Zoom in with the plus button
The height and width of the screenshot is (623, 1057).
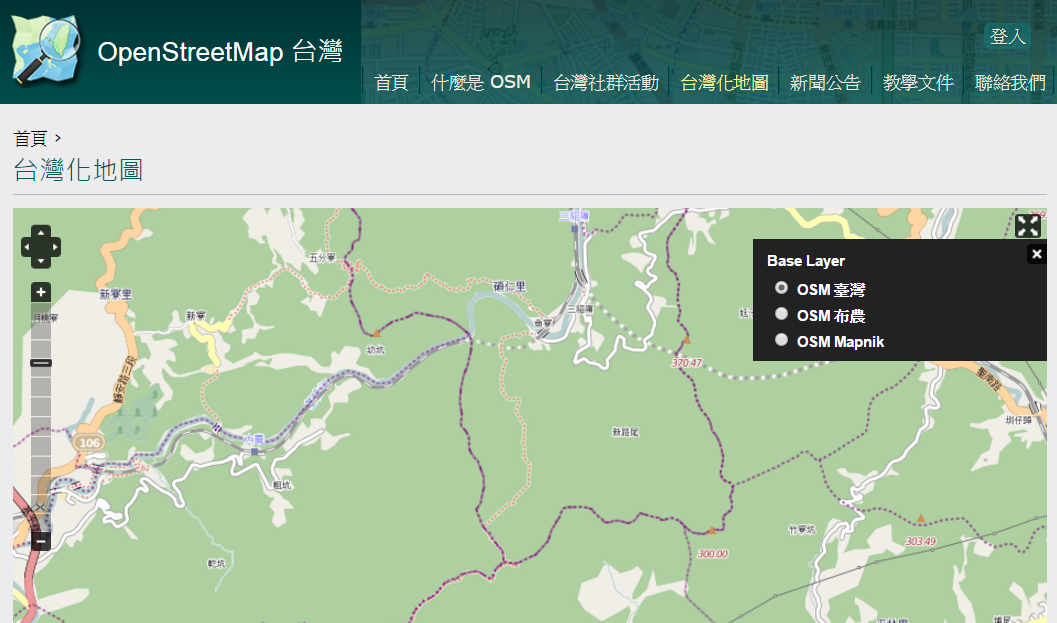(41, 292)
